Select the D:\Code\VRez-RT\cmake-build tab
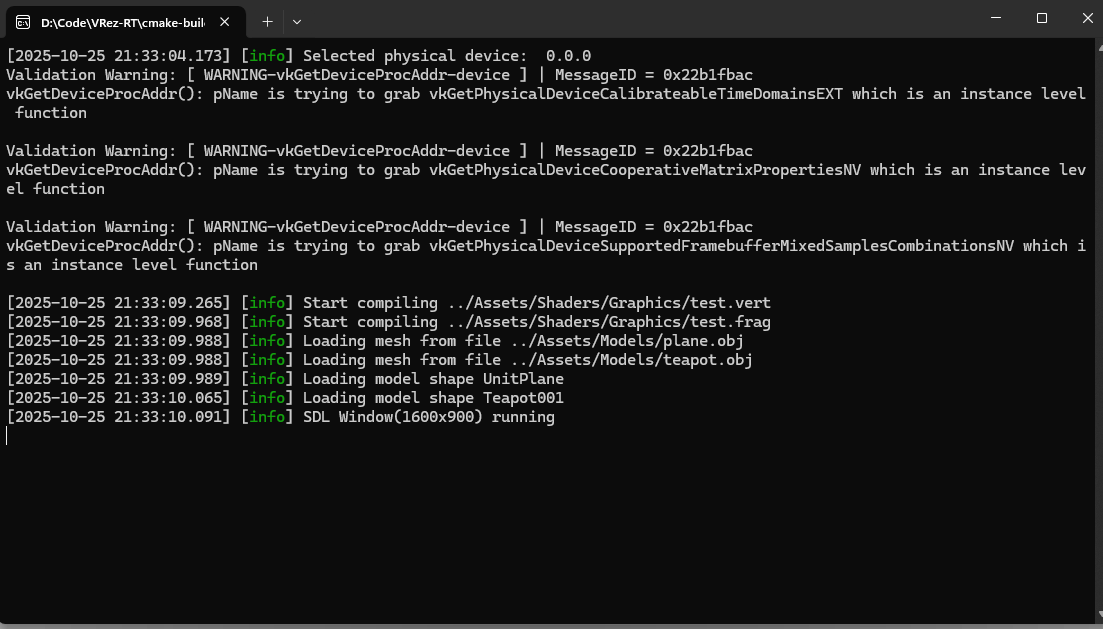This screenshot has width=1103, height=629. coord(122,21)
